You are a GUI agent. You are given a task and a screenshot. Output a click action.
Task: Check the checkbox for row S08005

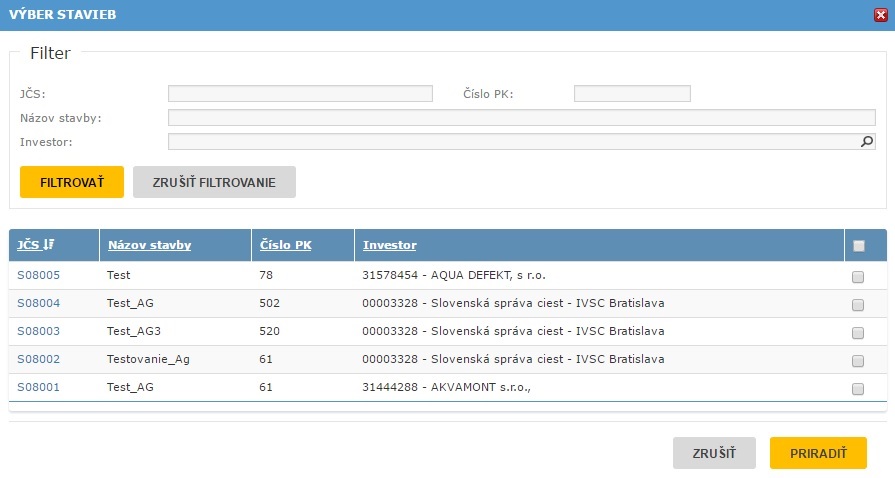tap(858, 277)
